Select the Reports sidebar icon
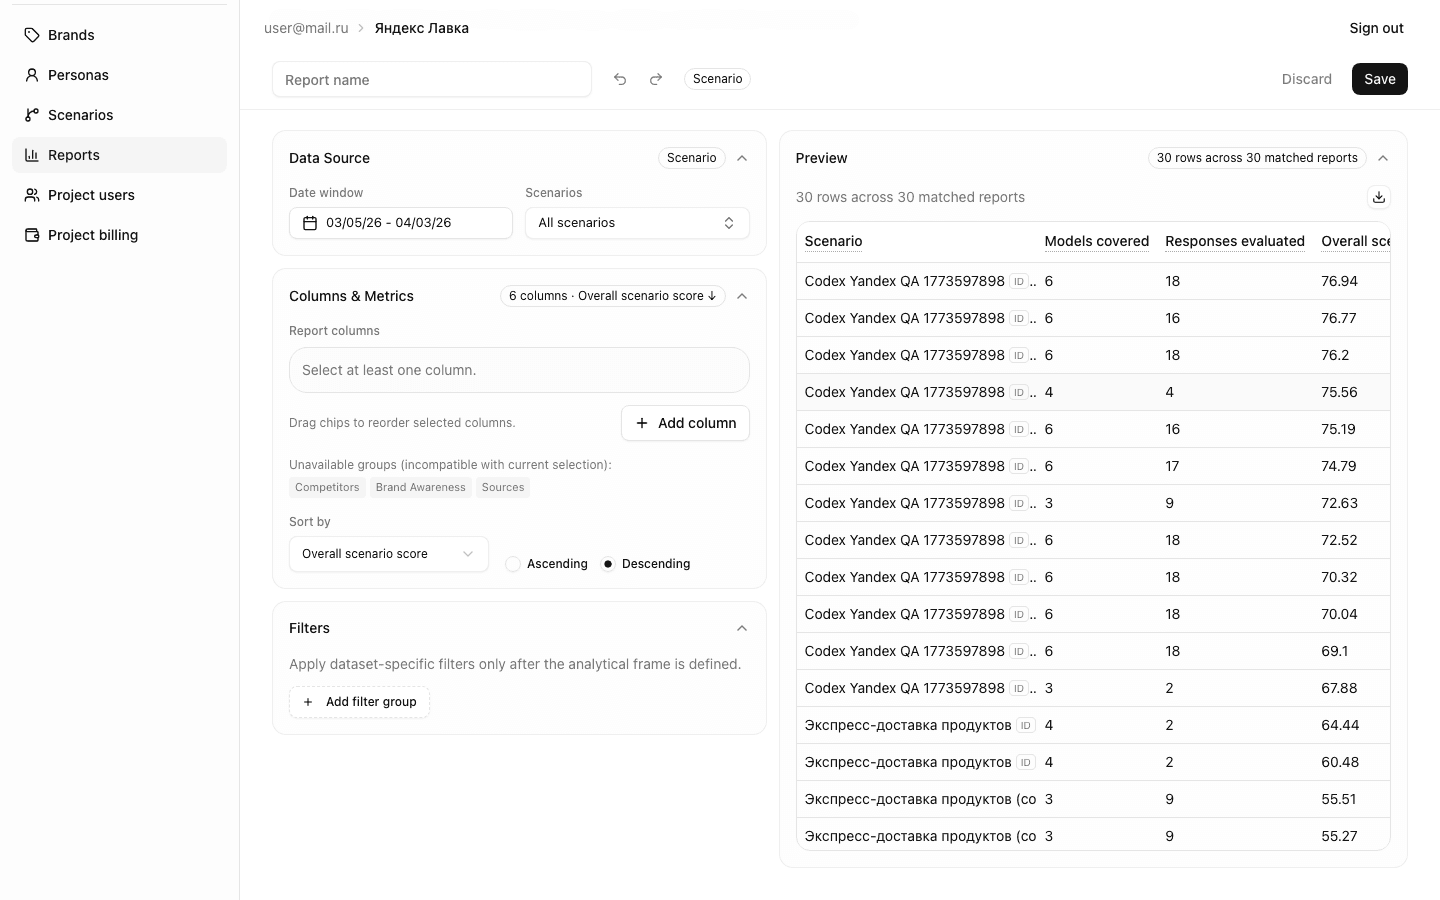Image resolution: width=1440 pixels, height=900 pixels. [x=31, y=155]
